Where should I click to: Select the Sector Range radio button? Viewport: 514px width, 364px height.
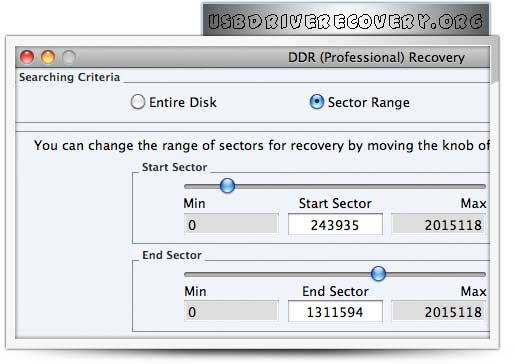316,102
